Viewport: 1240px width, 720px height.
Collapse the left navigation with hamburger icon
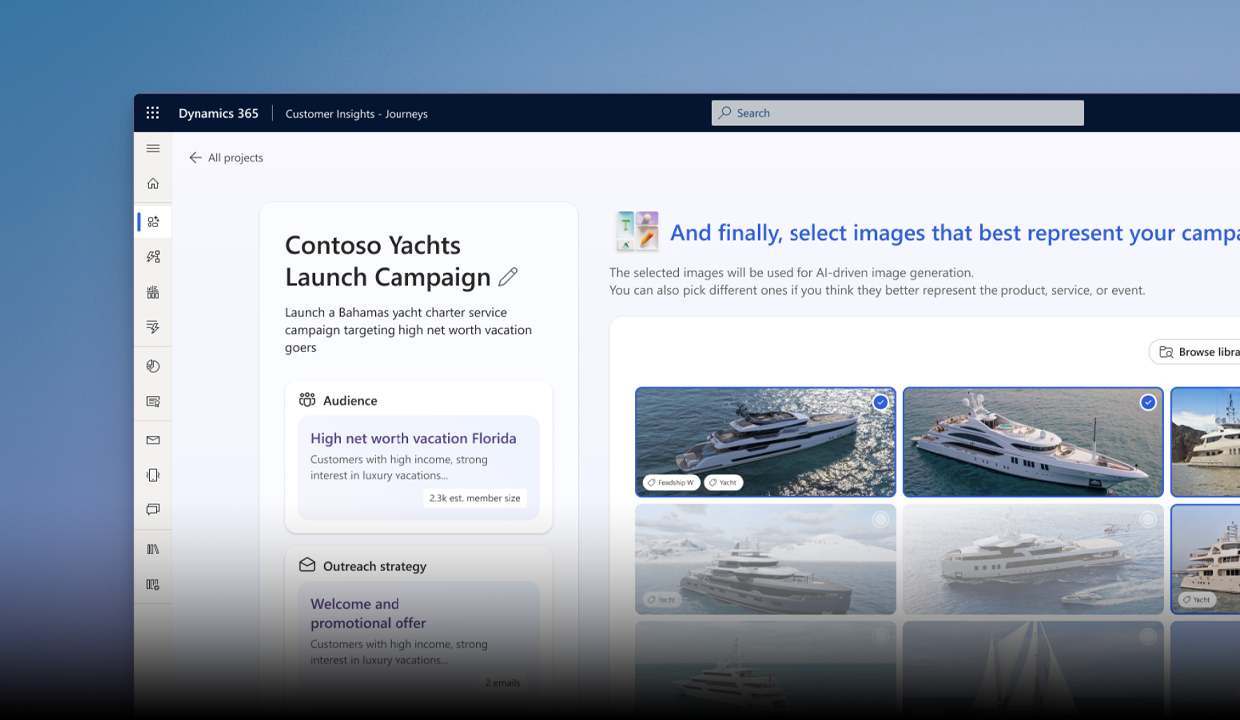pyautogui.click(x=153, y=148)
